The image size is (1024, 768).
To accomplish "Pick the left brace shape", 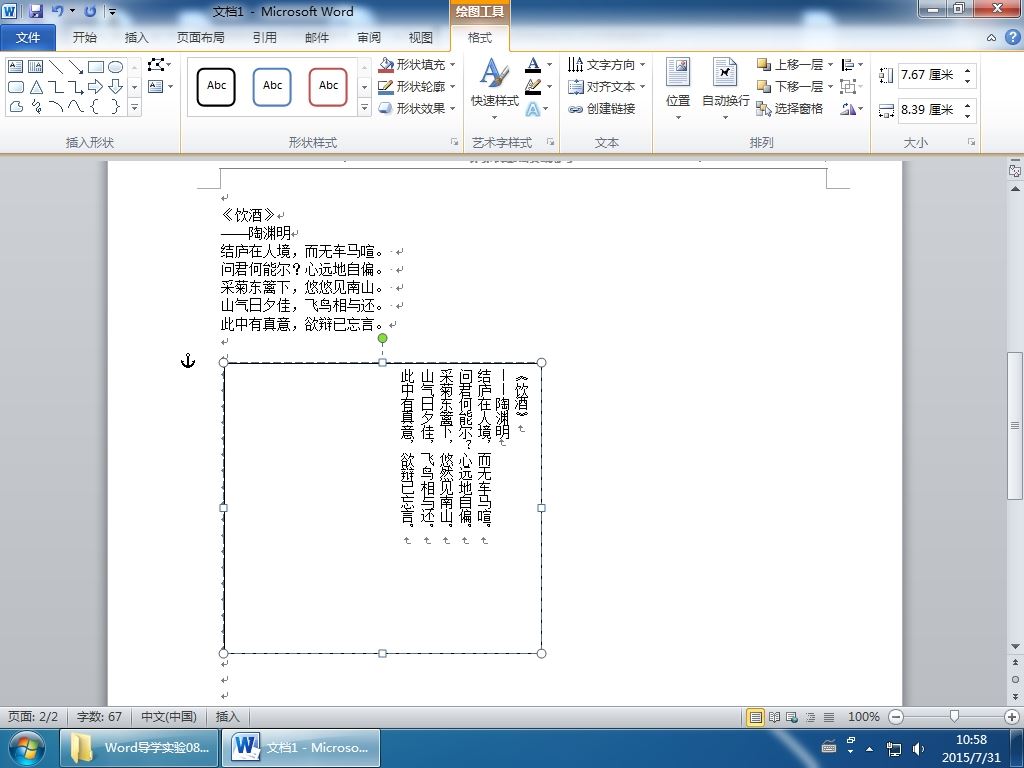I will tap(95, 106).
